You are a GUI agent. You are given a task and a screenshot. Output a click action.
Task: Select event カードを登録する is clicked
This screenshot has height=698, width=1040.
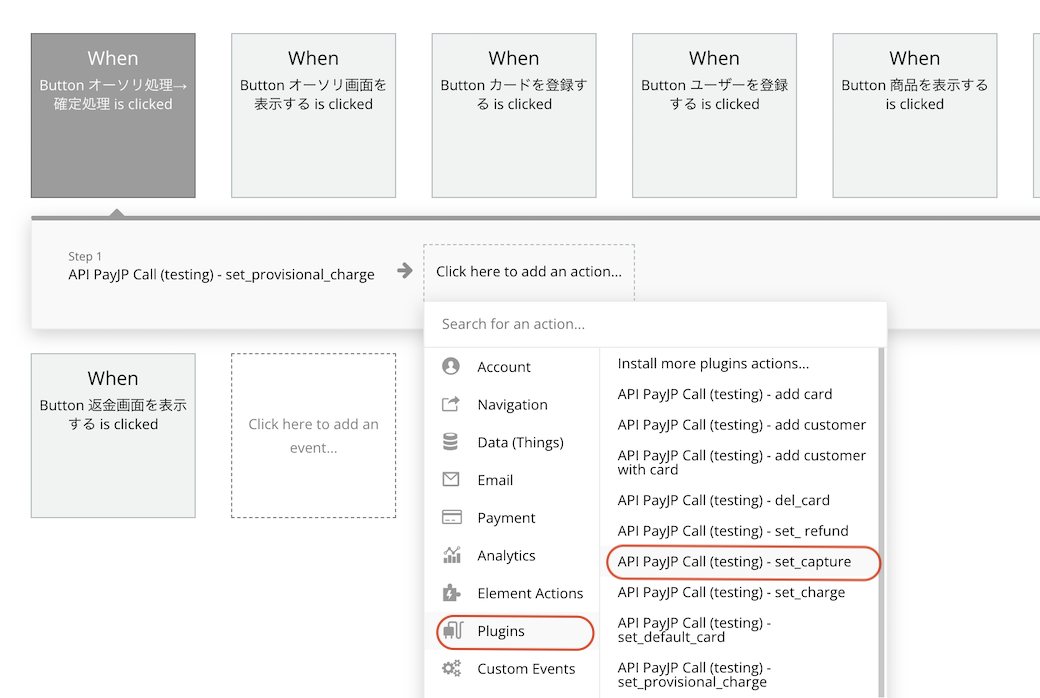[x=514, y=115]
